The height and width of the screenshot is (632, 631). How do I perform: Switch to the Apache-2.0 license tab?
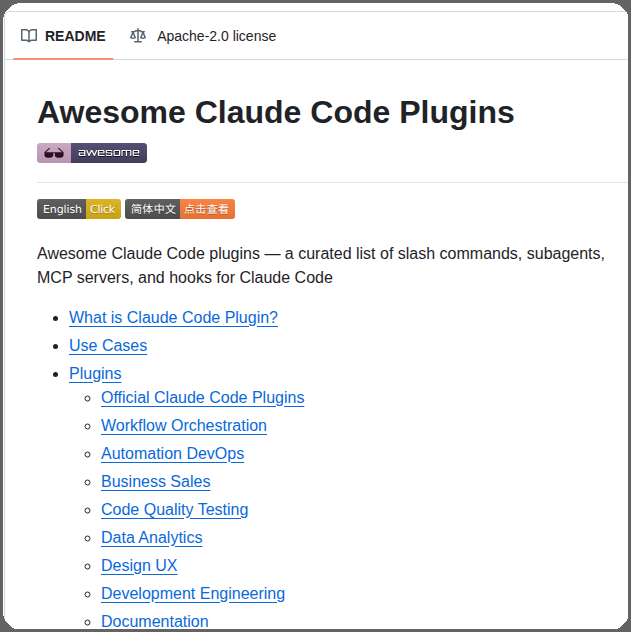[203, 36]
